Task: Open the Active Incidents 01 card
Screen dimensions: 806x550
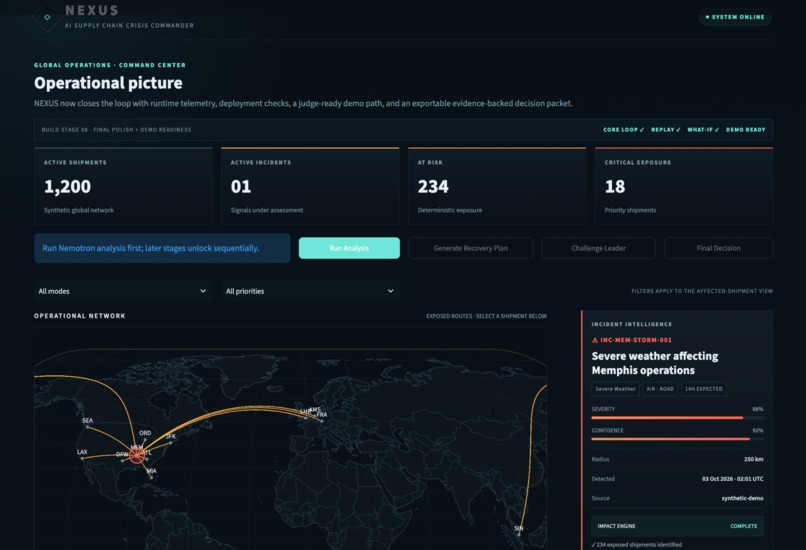Action: (310, 186)
